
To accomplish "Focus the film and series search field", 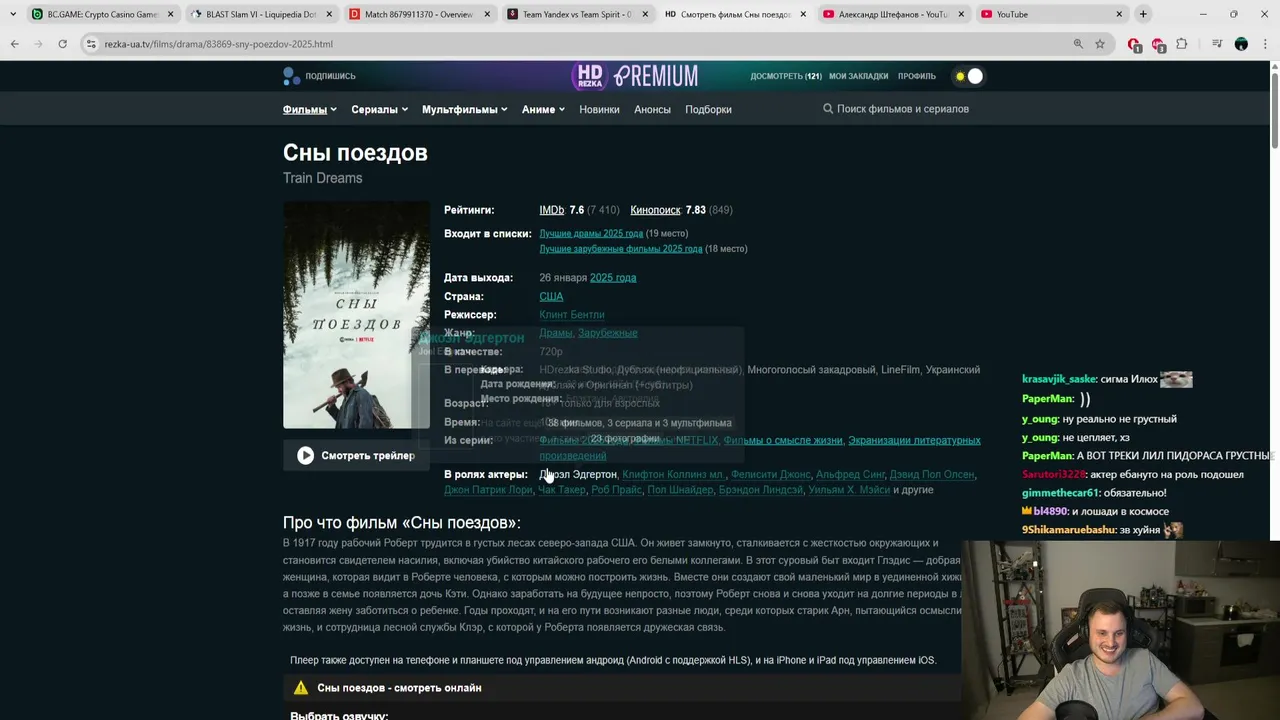I will (903, 109).
